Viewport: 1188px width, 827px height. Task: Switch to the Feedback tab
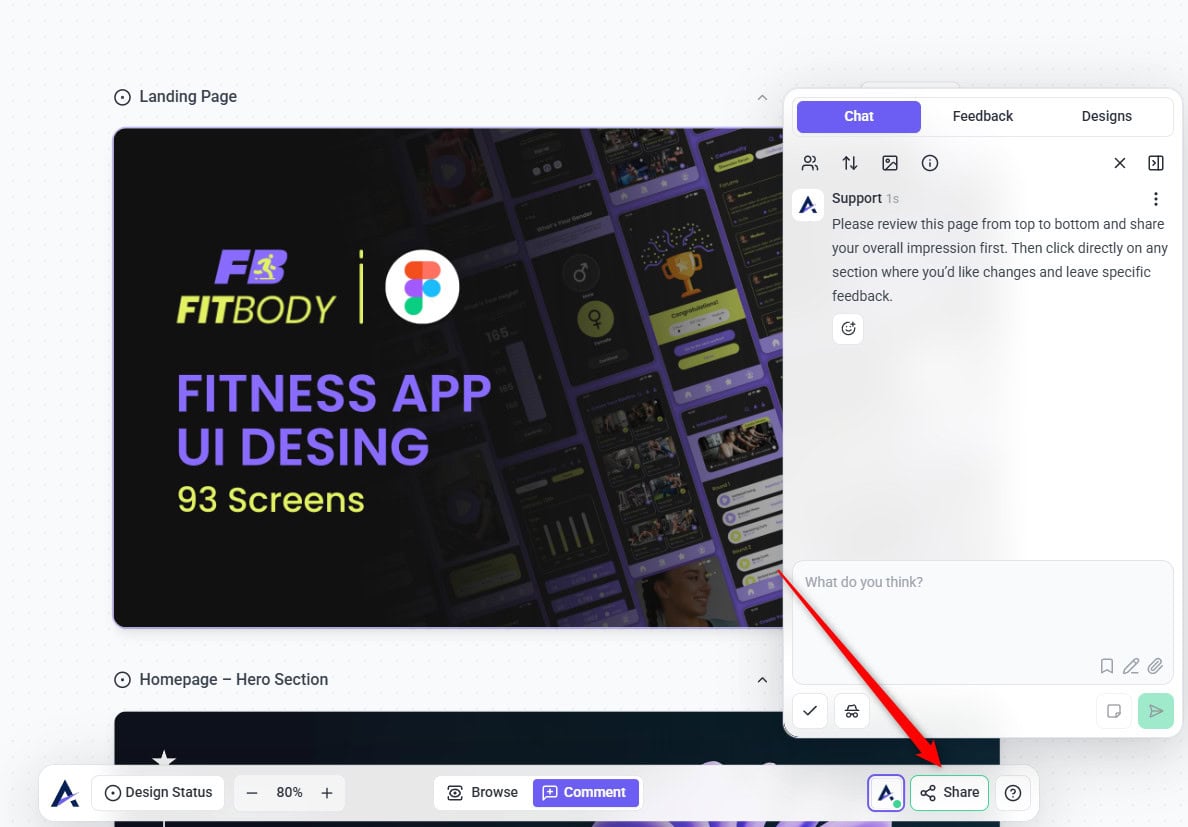tap(982, 116)
